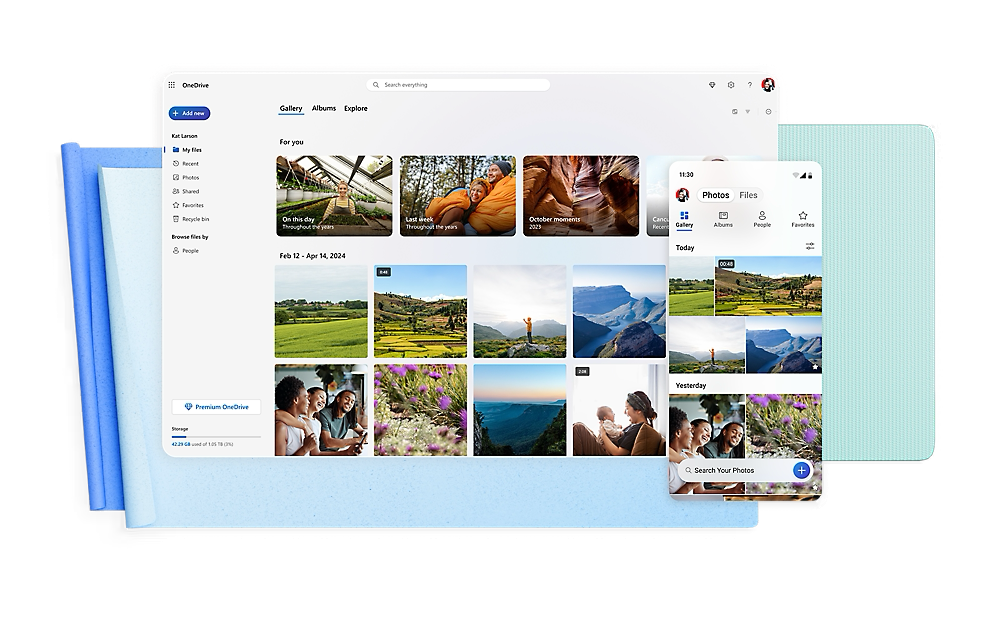Open the account profile picture menu
Image resolution: width=1000 pixels, height=642 pixels.
[767, 86]
